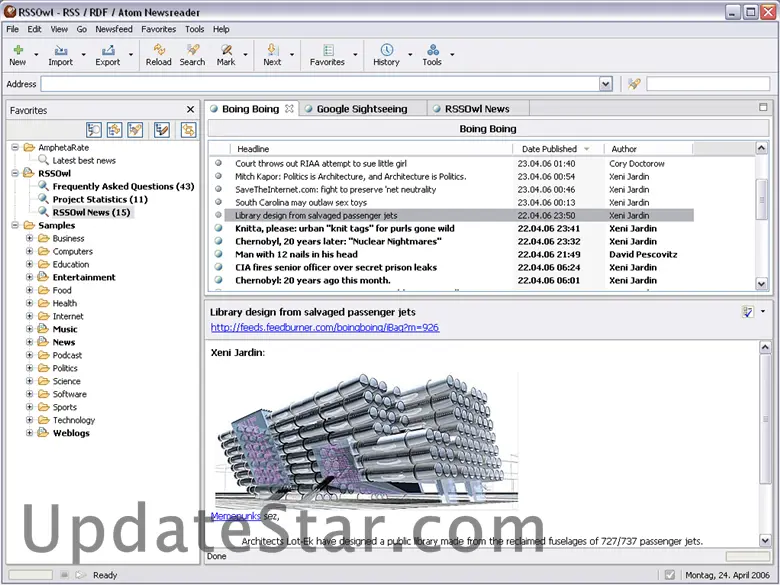Open the Import dropdown arrow

point(84,54)
